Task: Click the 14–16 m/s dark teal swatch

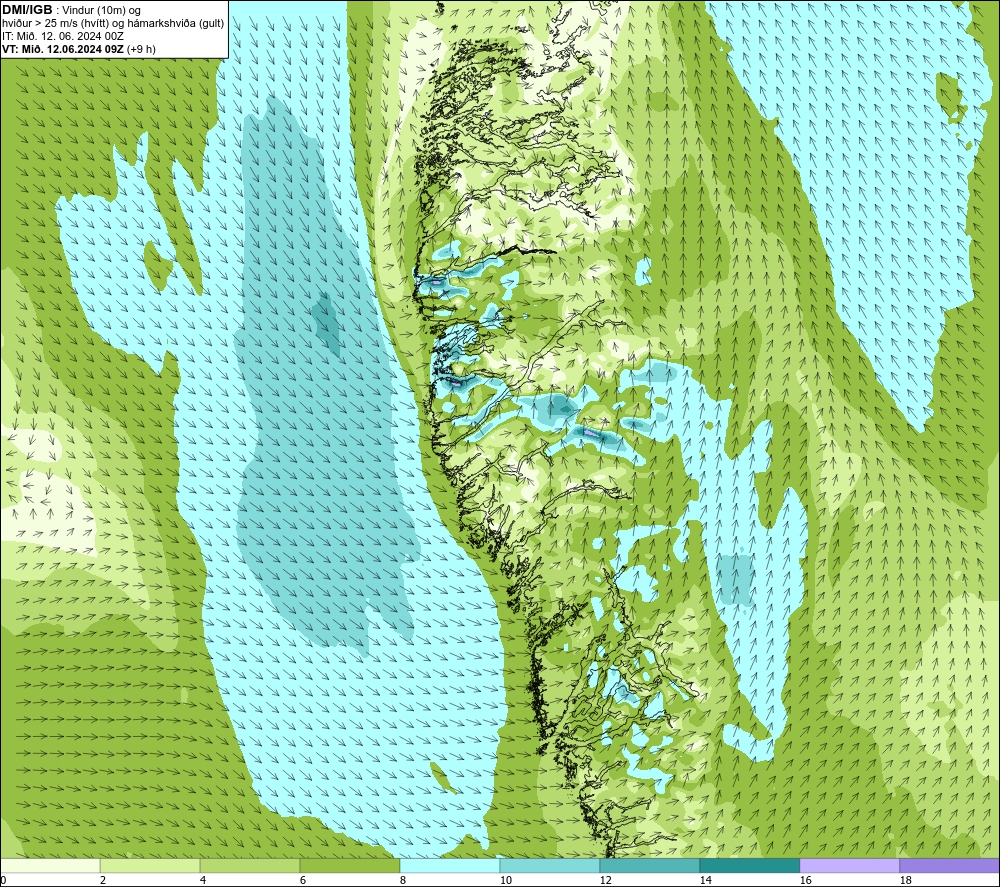Action: (x=749, y=865)
